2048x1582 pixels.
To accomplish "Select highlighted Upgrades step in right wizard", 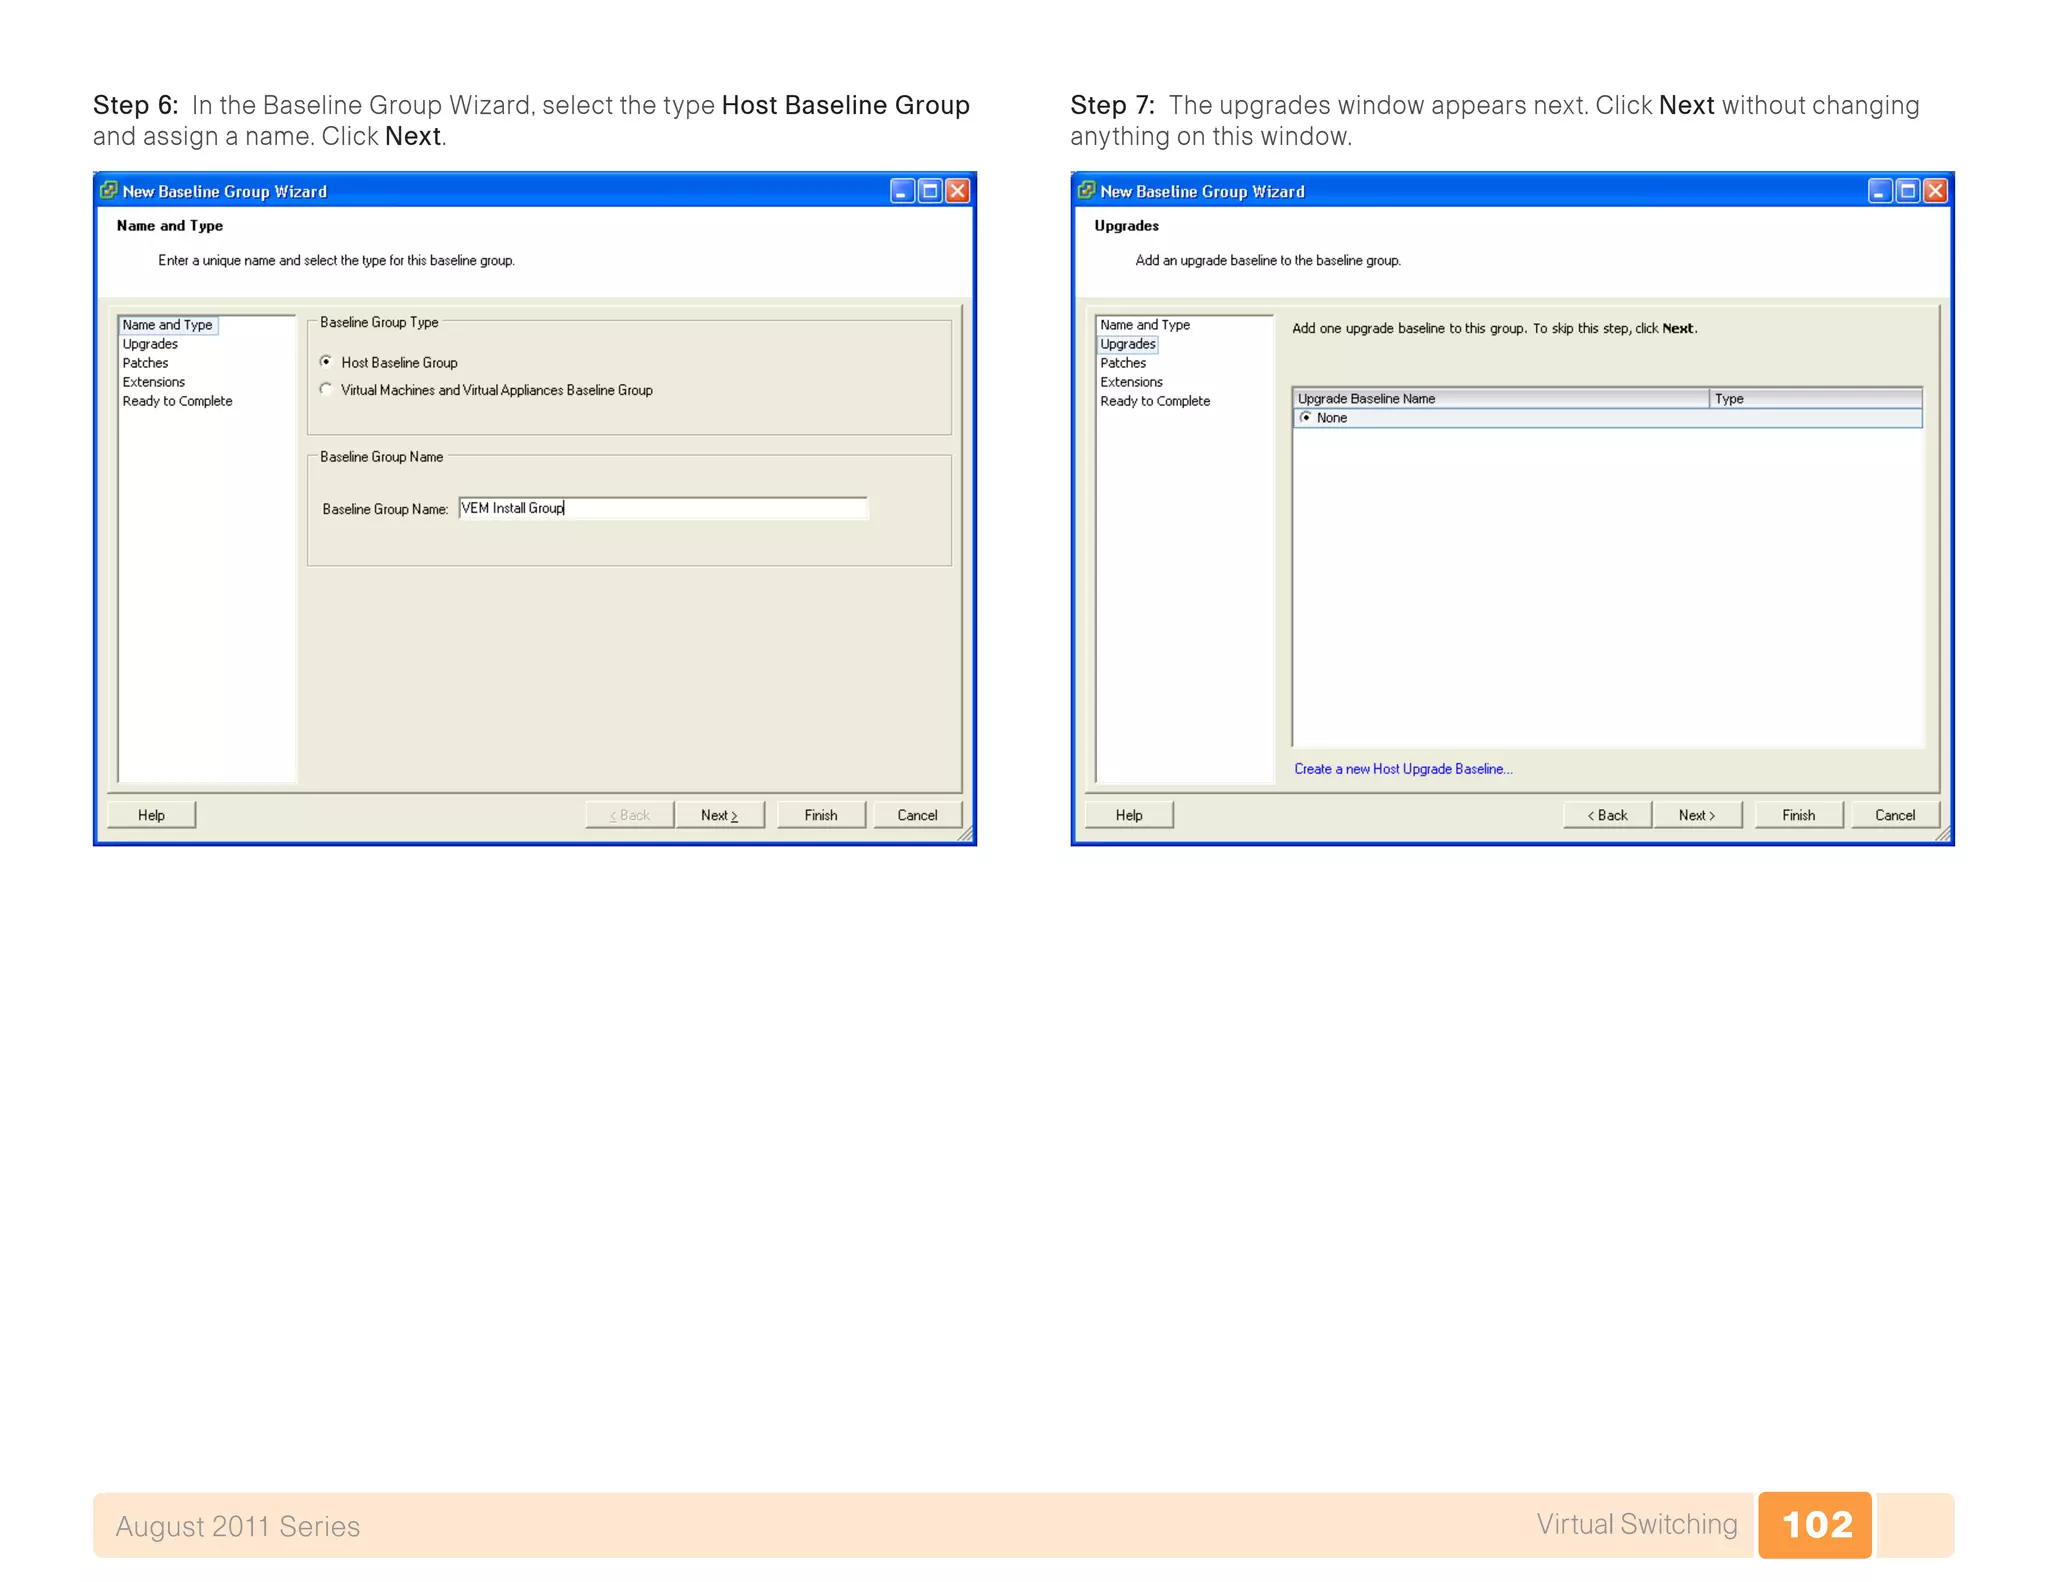I will tap(1128, 344).
